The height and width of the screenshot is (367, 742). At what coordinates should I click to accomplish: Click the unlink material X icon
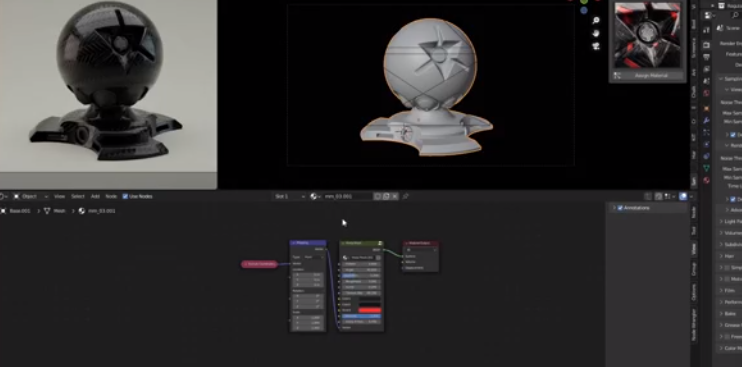point(395,196)
